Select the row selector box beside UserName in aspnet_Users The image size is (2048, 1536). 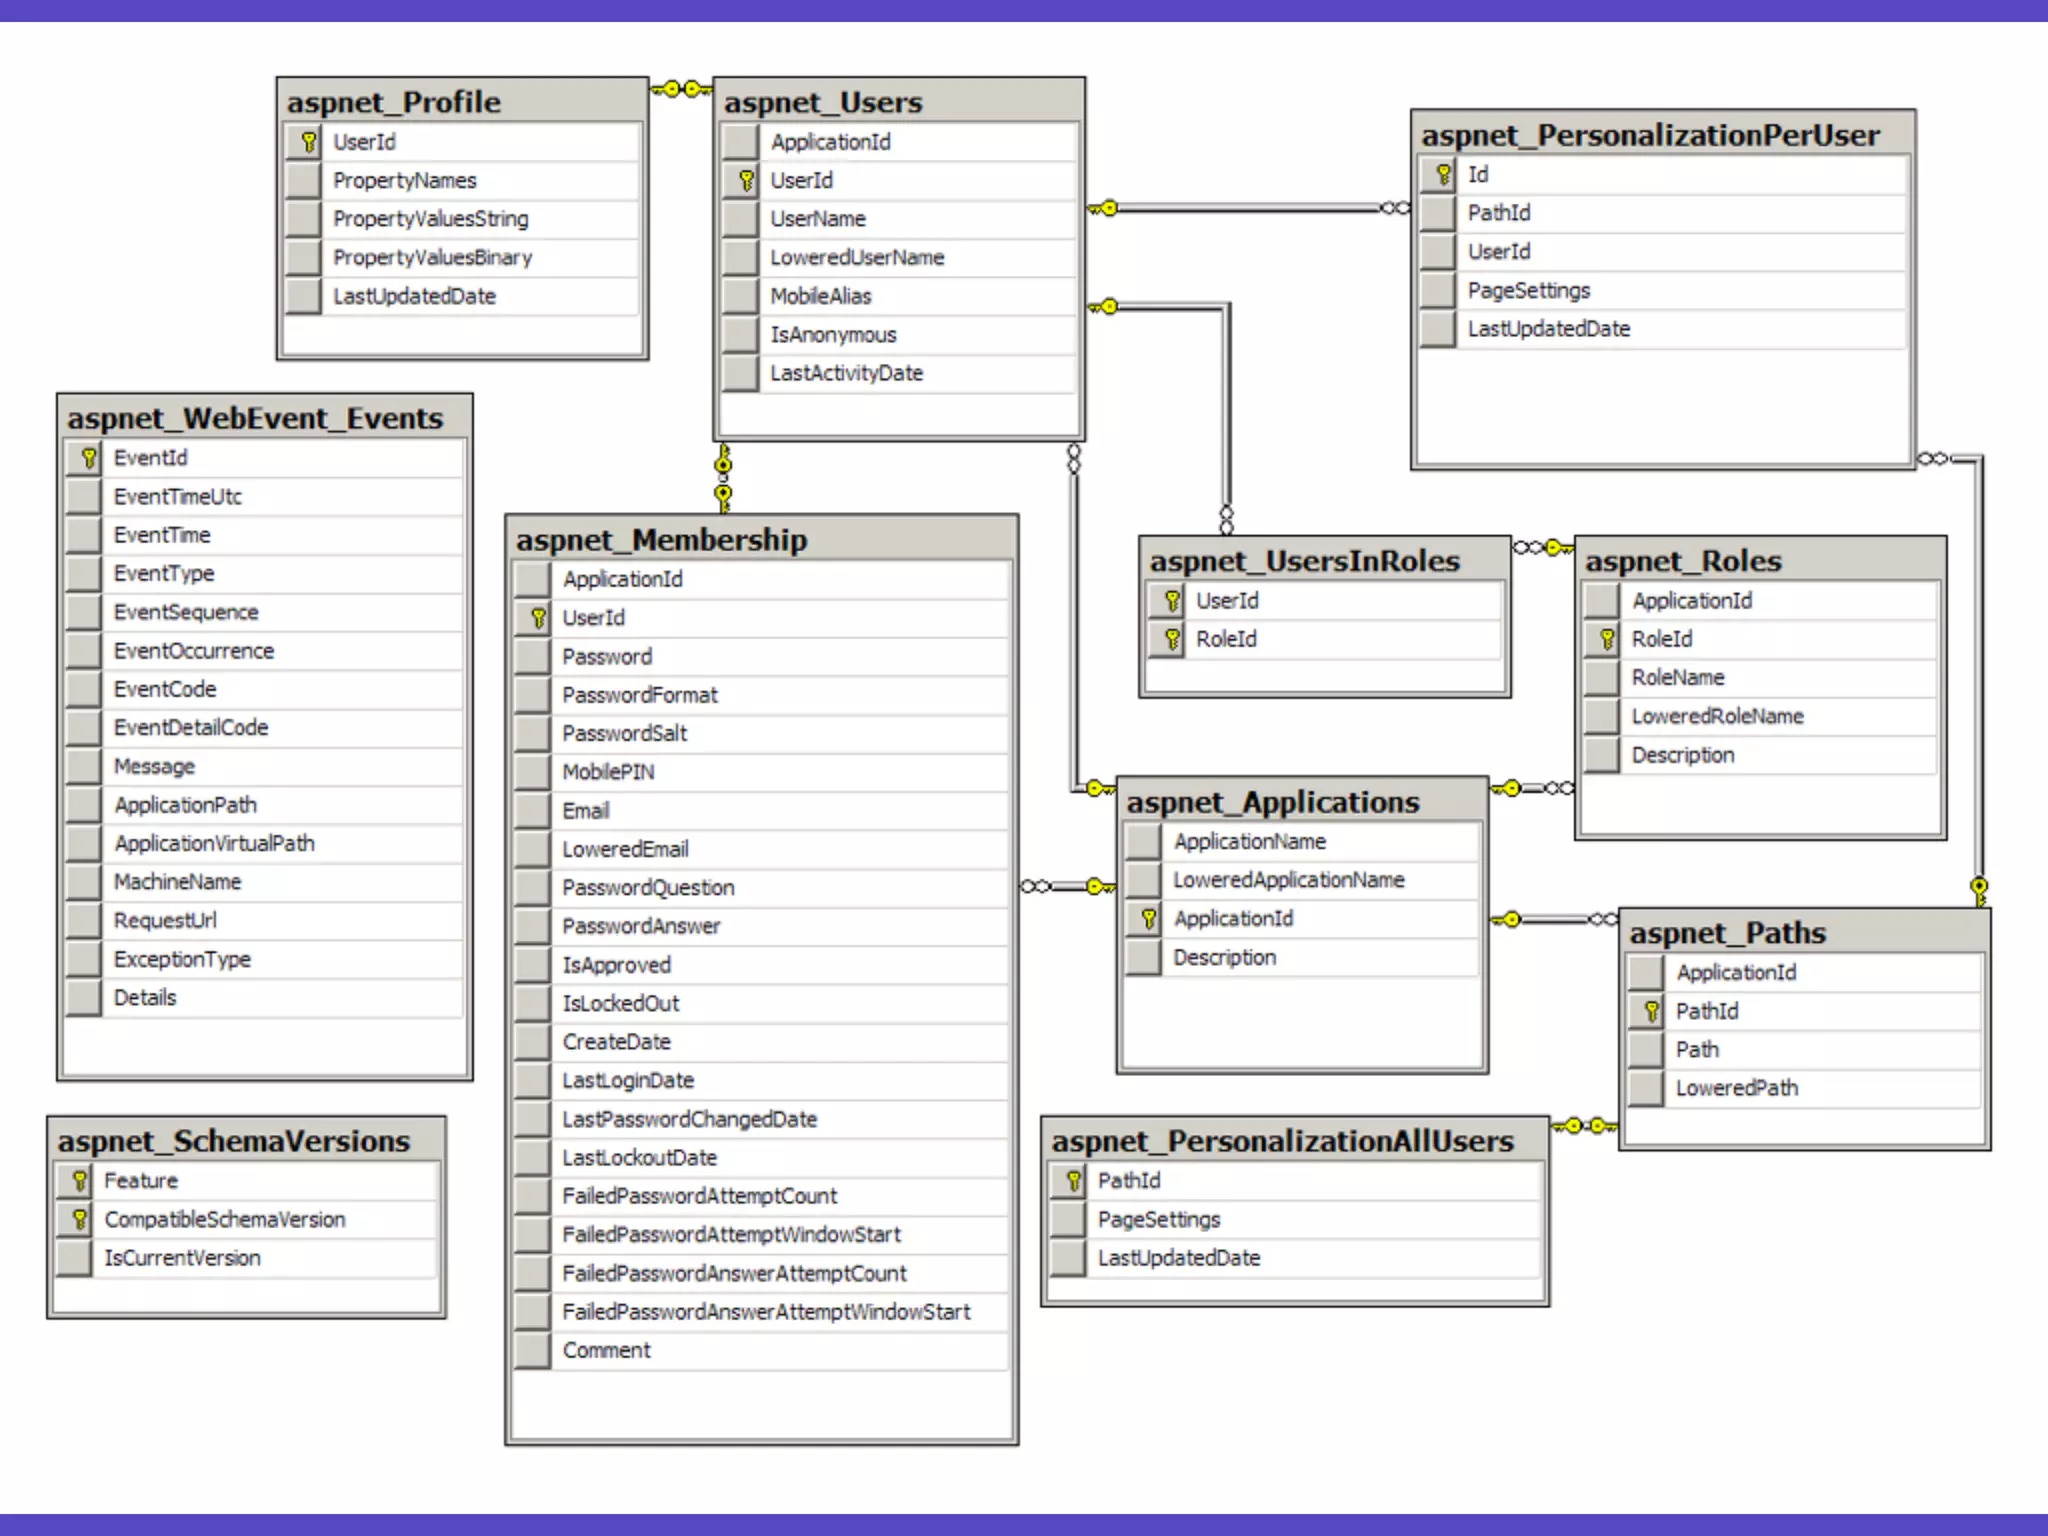[741, 219]
